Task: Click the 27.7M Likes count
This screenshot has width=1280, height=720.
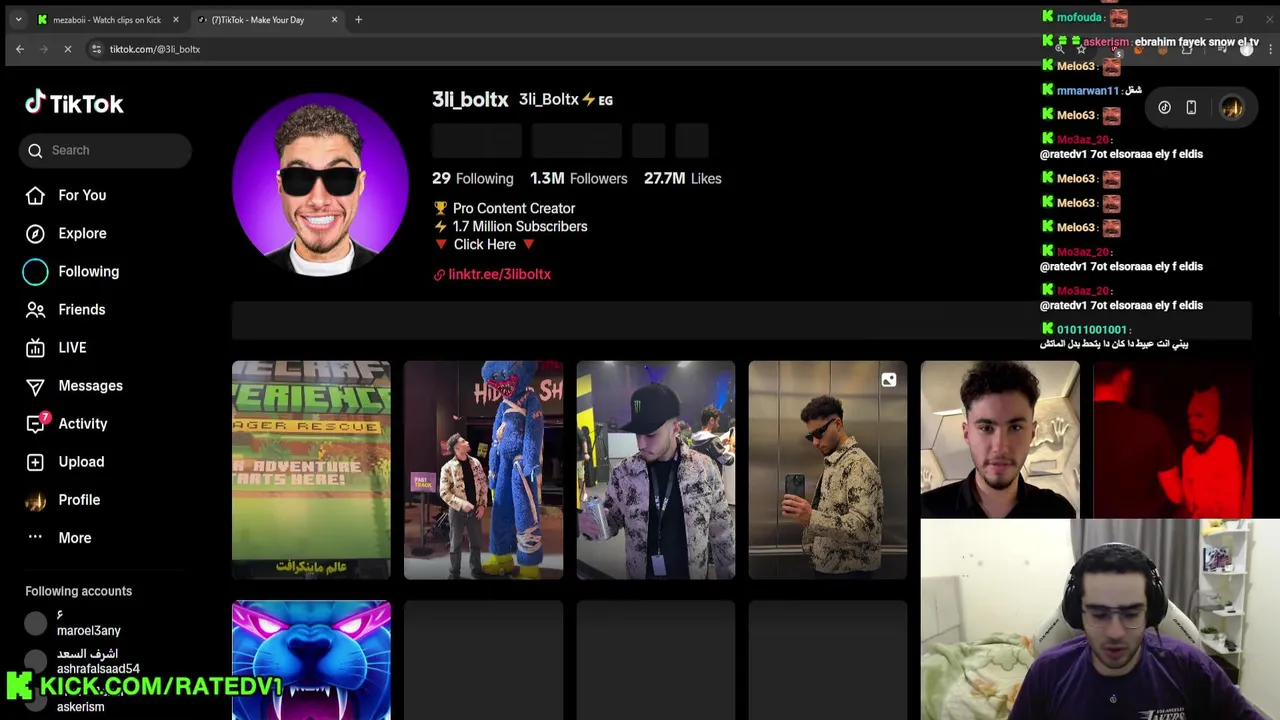Action: (682, 178)
